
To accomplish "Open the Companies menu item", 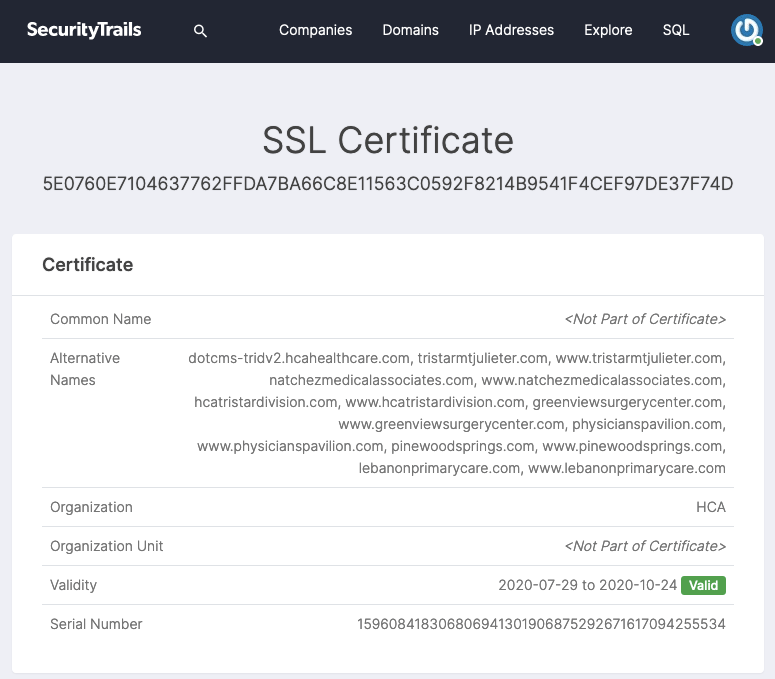I will coord(315,30).
